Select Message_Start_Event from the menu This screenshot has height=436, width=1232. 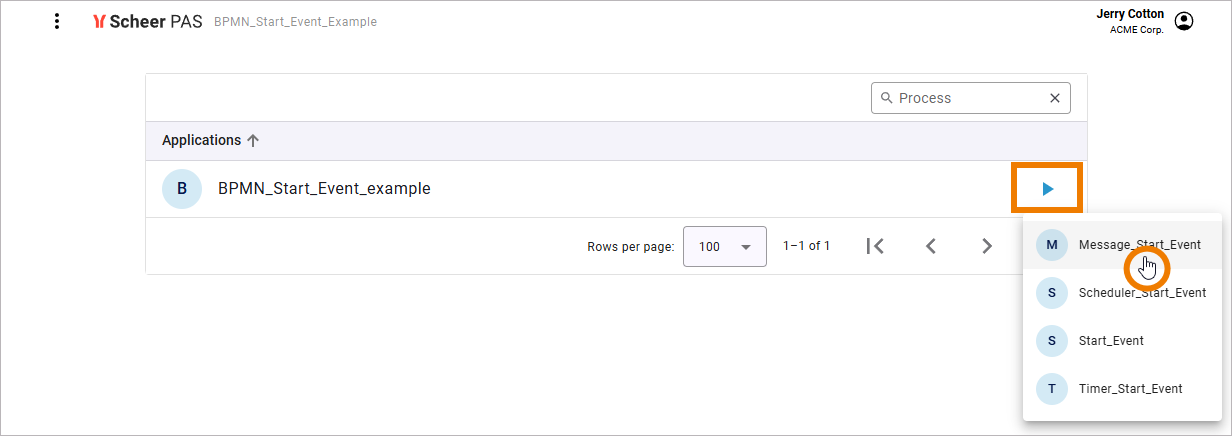[x=1139, y=244]
